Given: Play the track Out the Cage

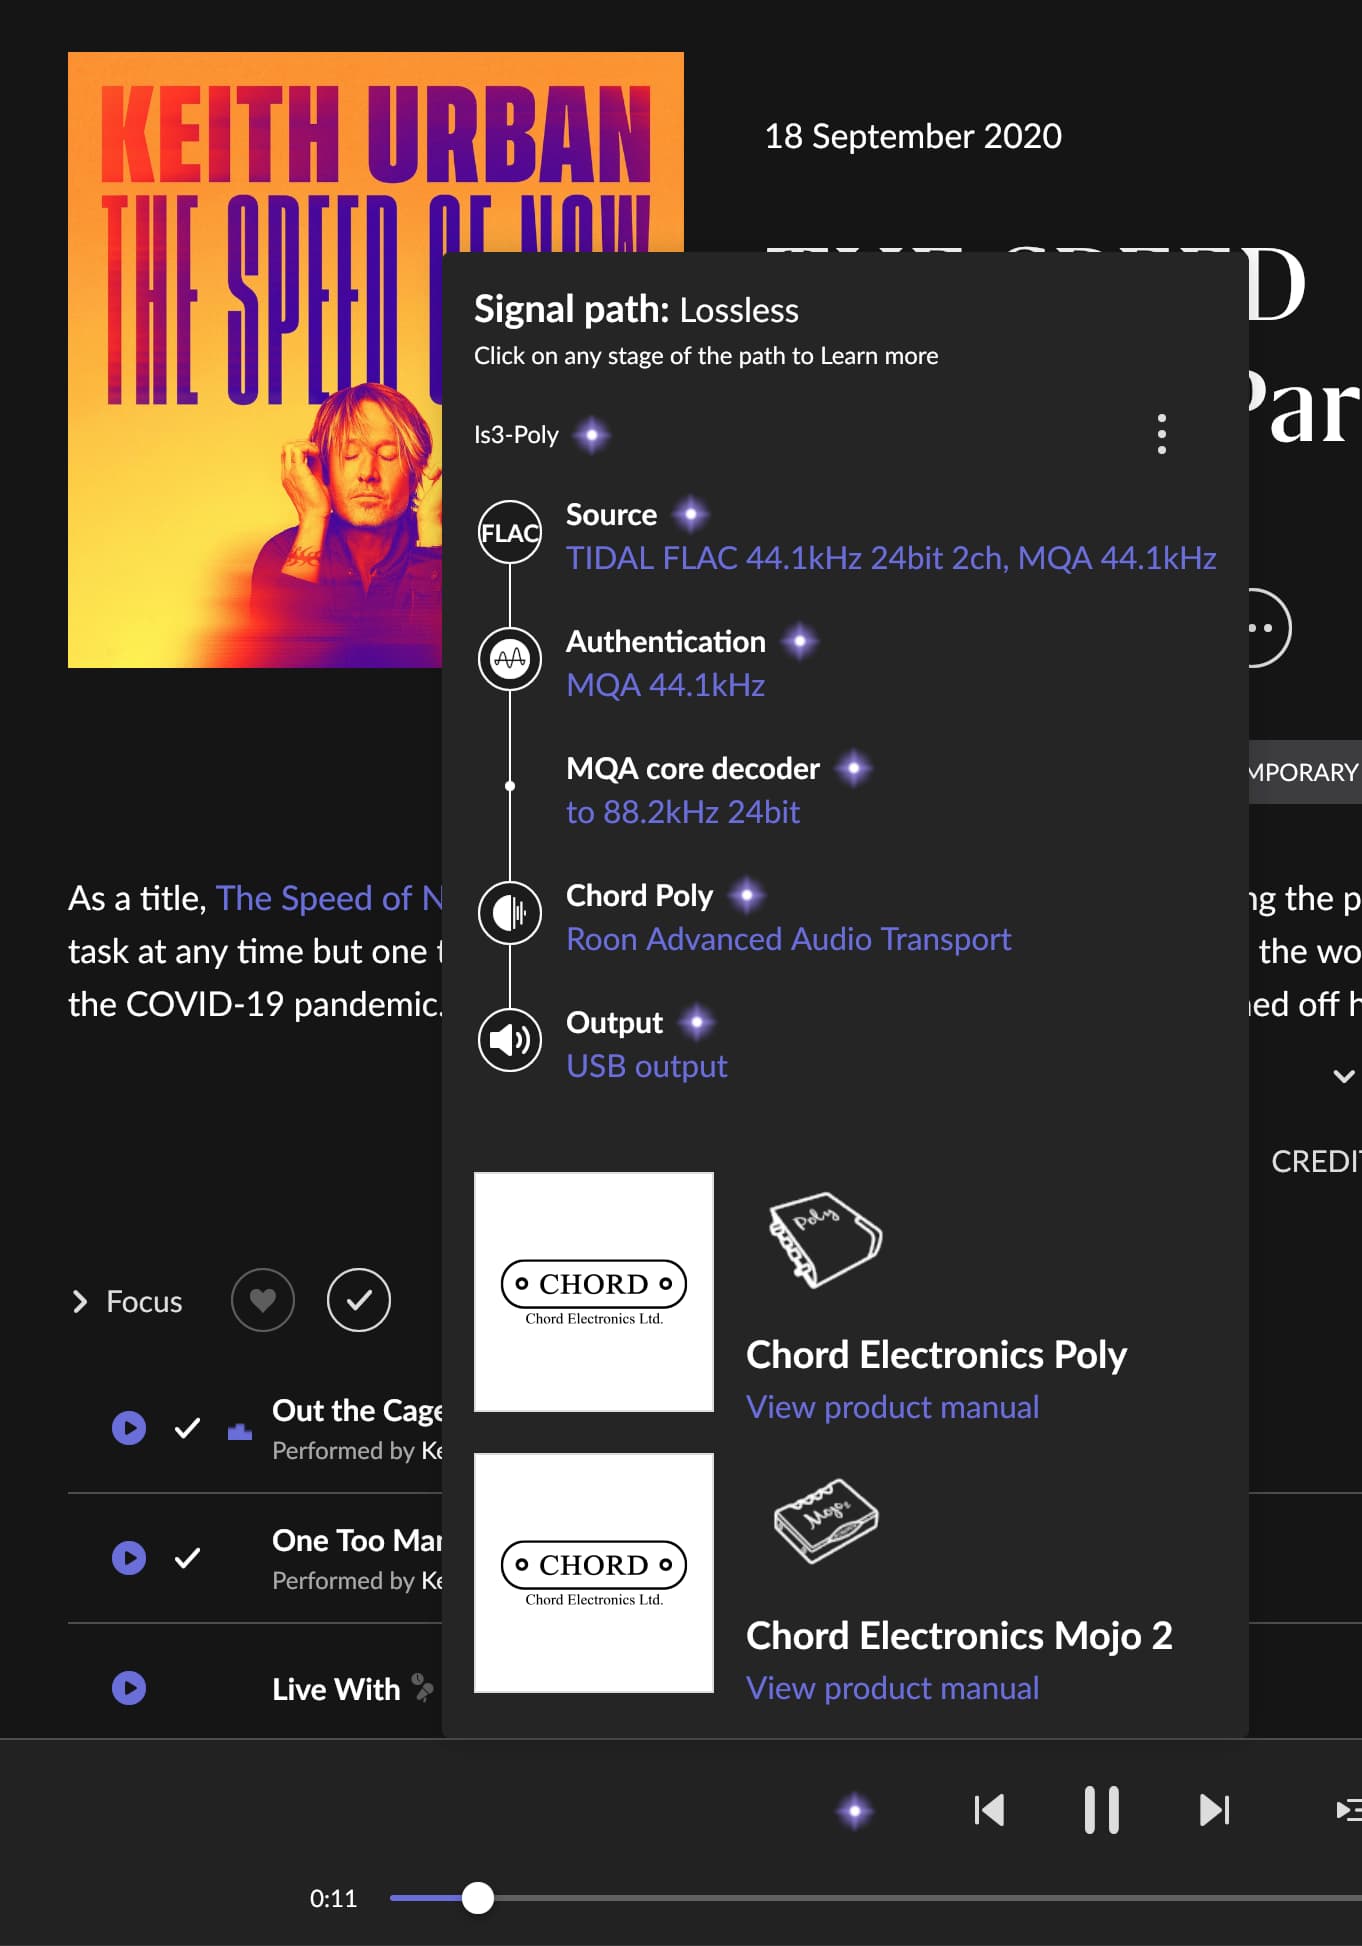Looking at the screenshot, I should [129, 1428].
